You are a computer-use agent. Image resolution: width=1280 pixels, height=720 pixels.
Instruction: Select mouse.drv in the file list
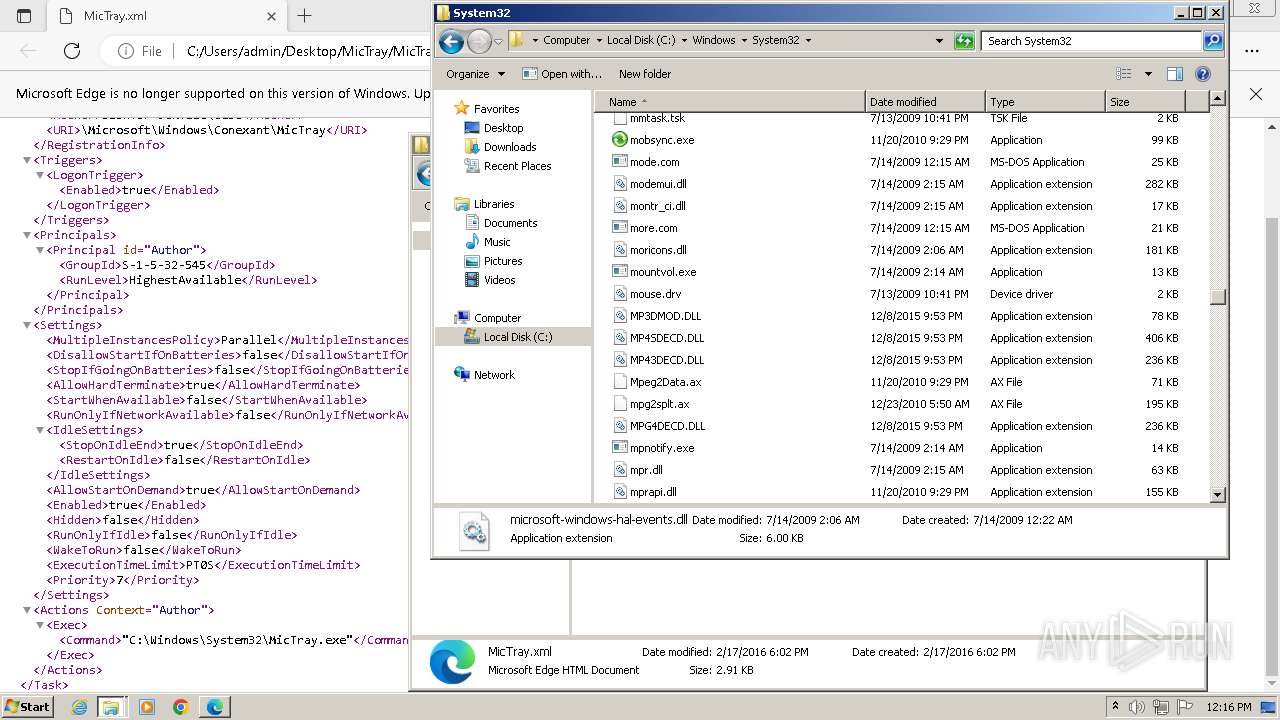coord(655,294)
